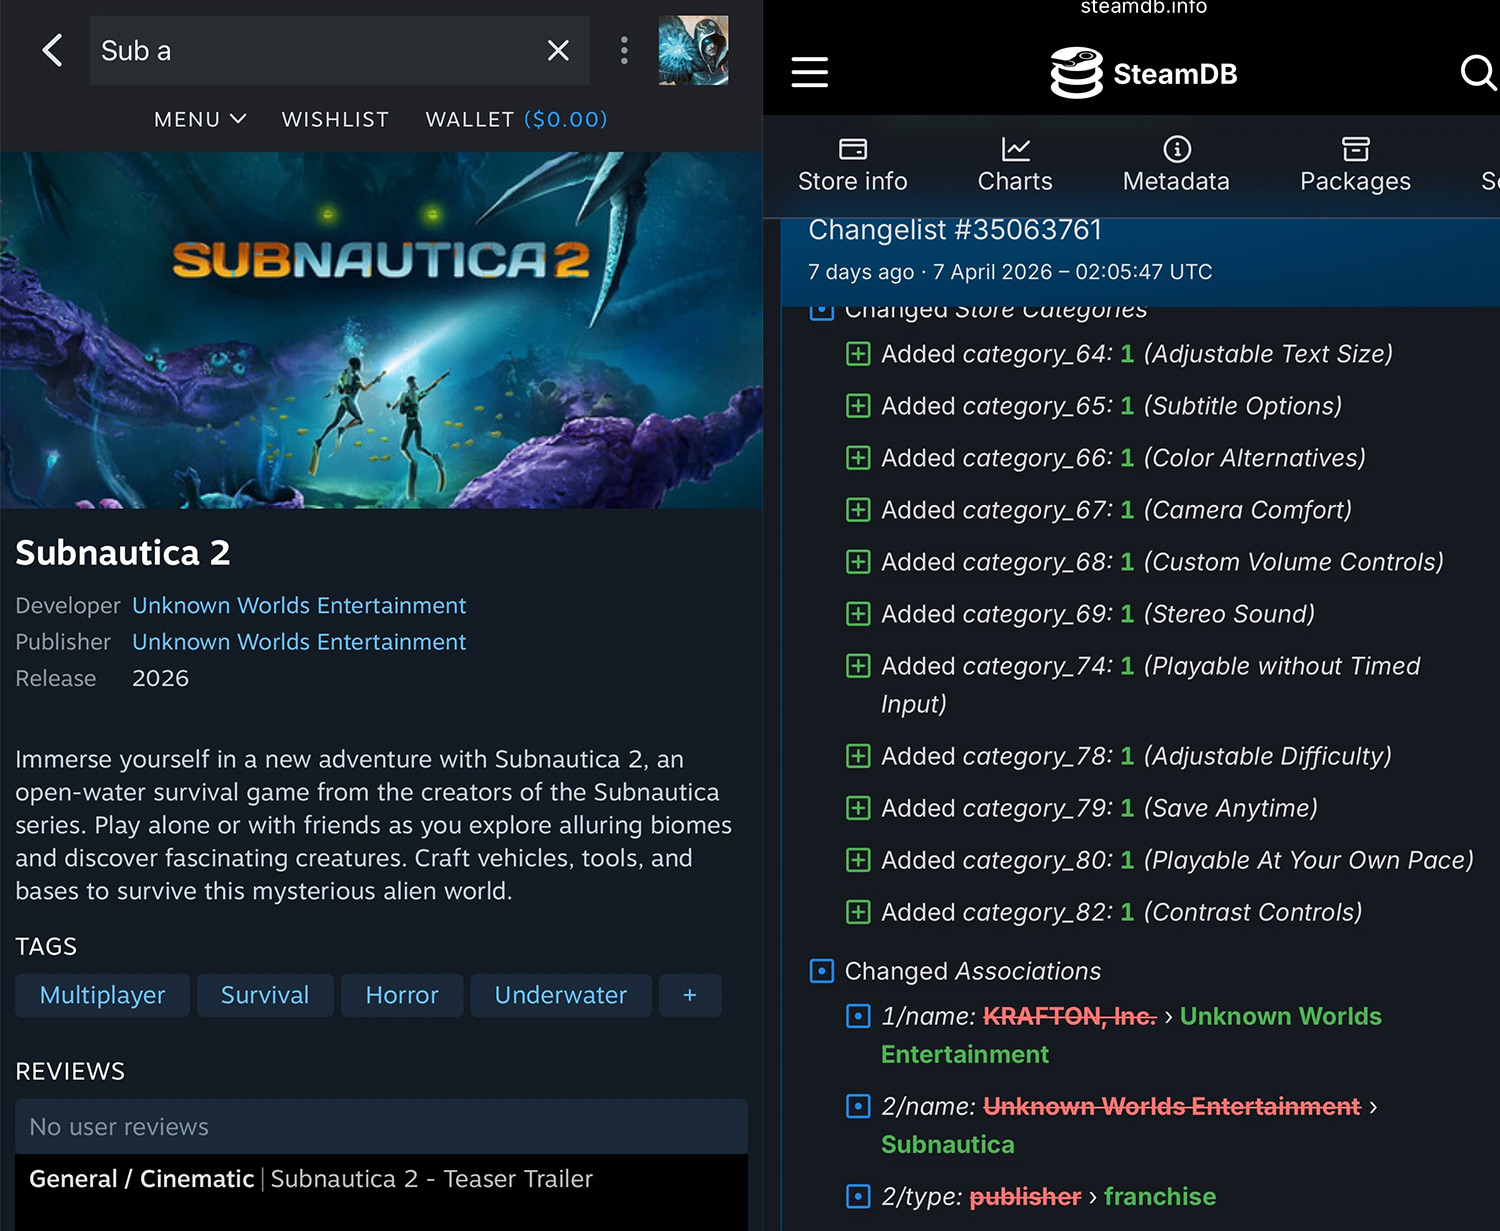Open the WISHLIST page

pos(335,119)
